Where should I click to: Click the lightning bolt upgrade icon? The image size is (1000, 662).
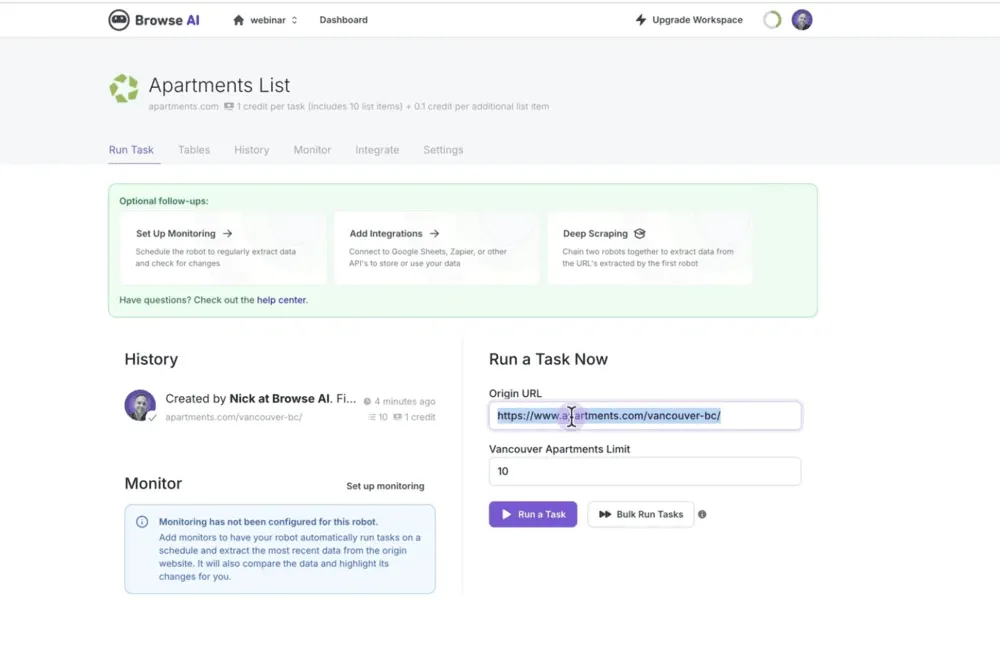[641, 20]
